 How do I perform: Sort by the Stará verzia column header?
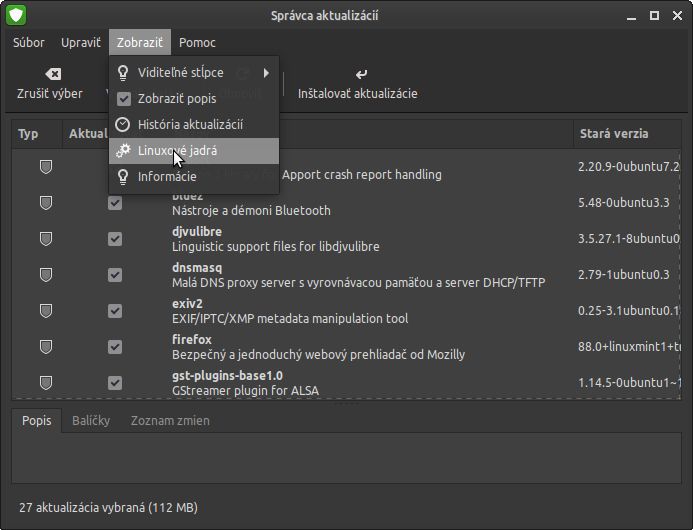(614, 133)
